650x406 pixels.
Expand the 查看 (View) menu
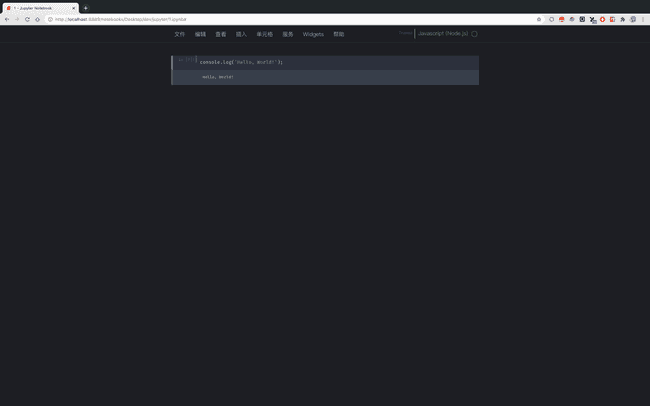click(221, 34)
